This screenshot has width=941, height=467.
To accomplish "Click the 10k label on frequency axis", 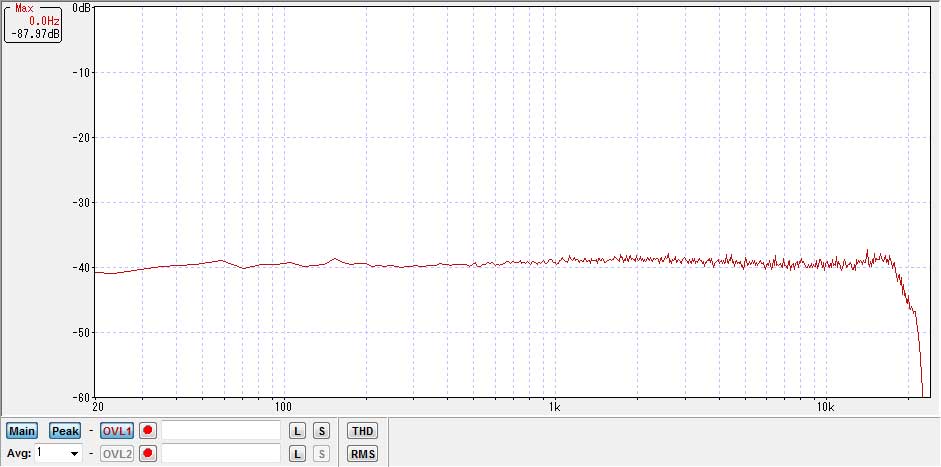I will [x=824, y=408].
